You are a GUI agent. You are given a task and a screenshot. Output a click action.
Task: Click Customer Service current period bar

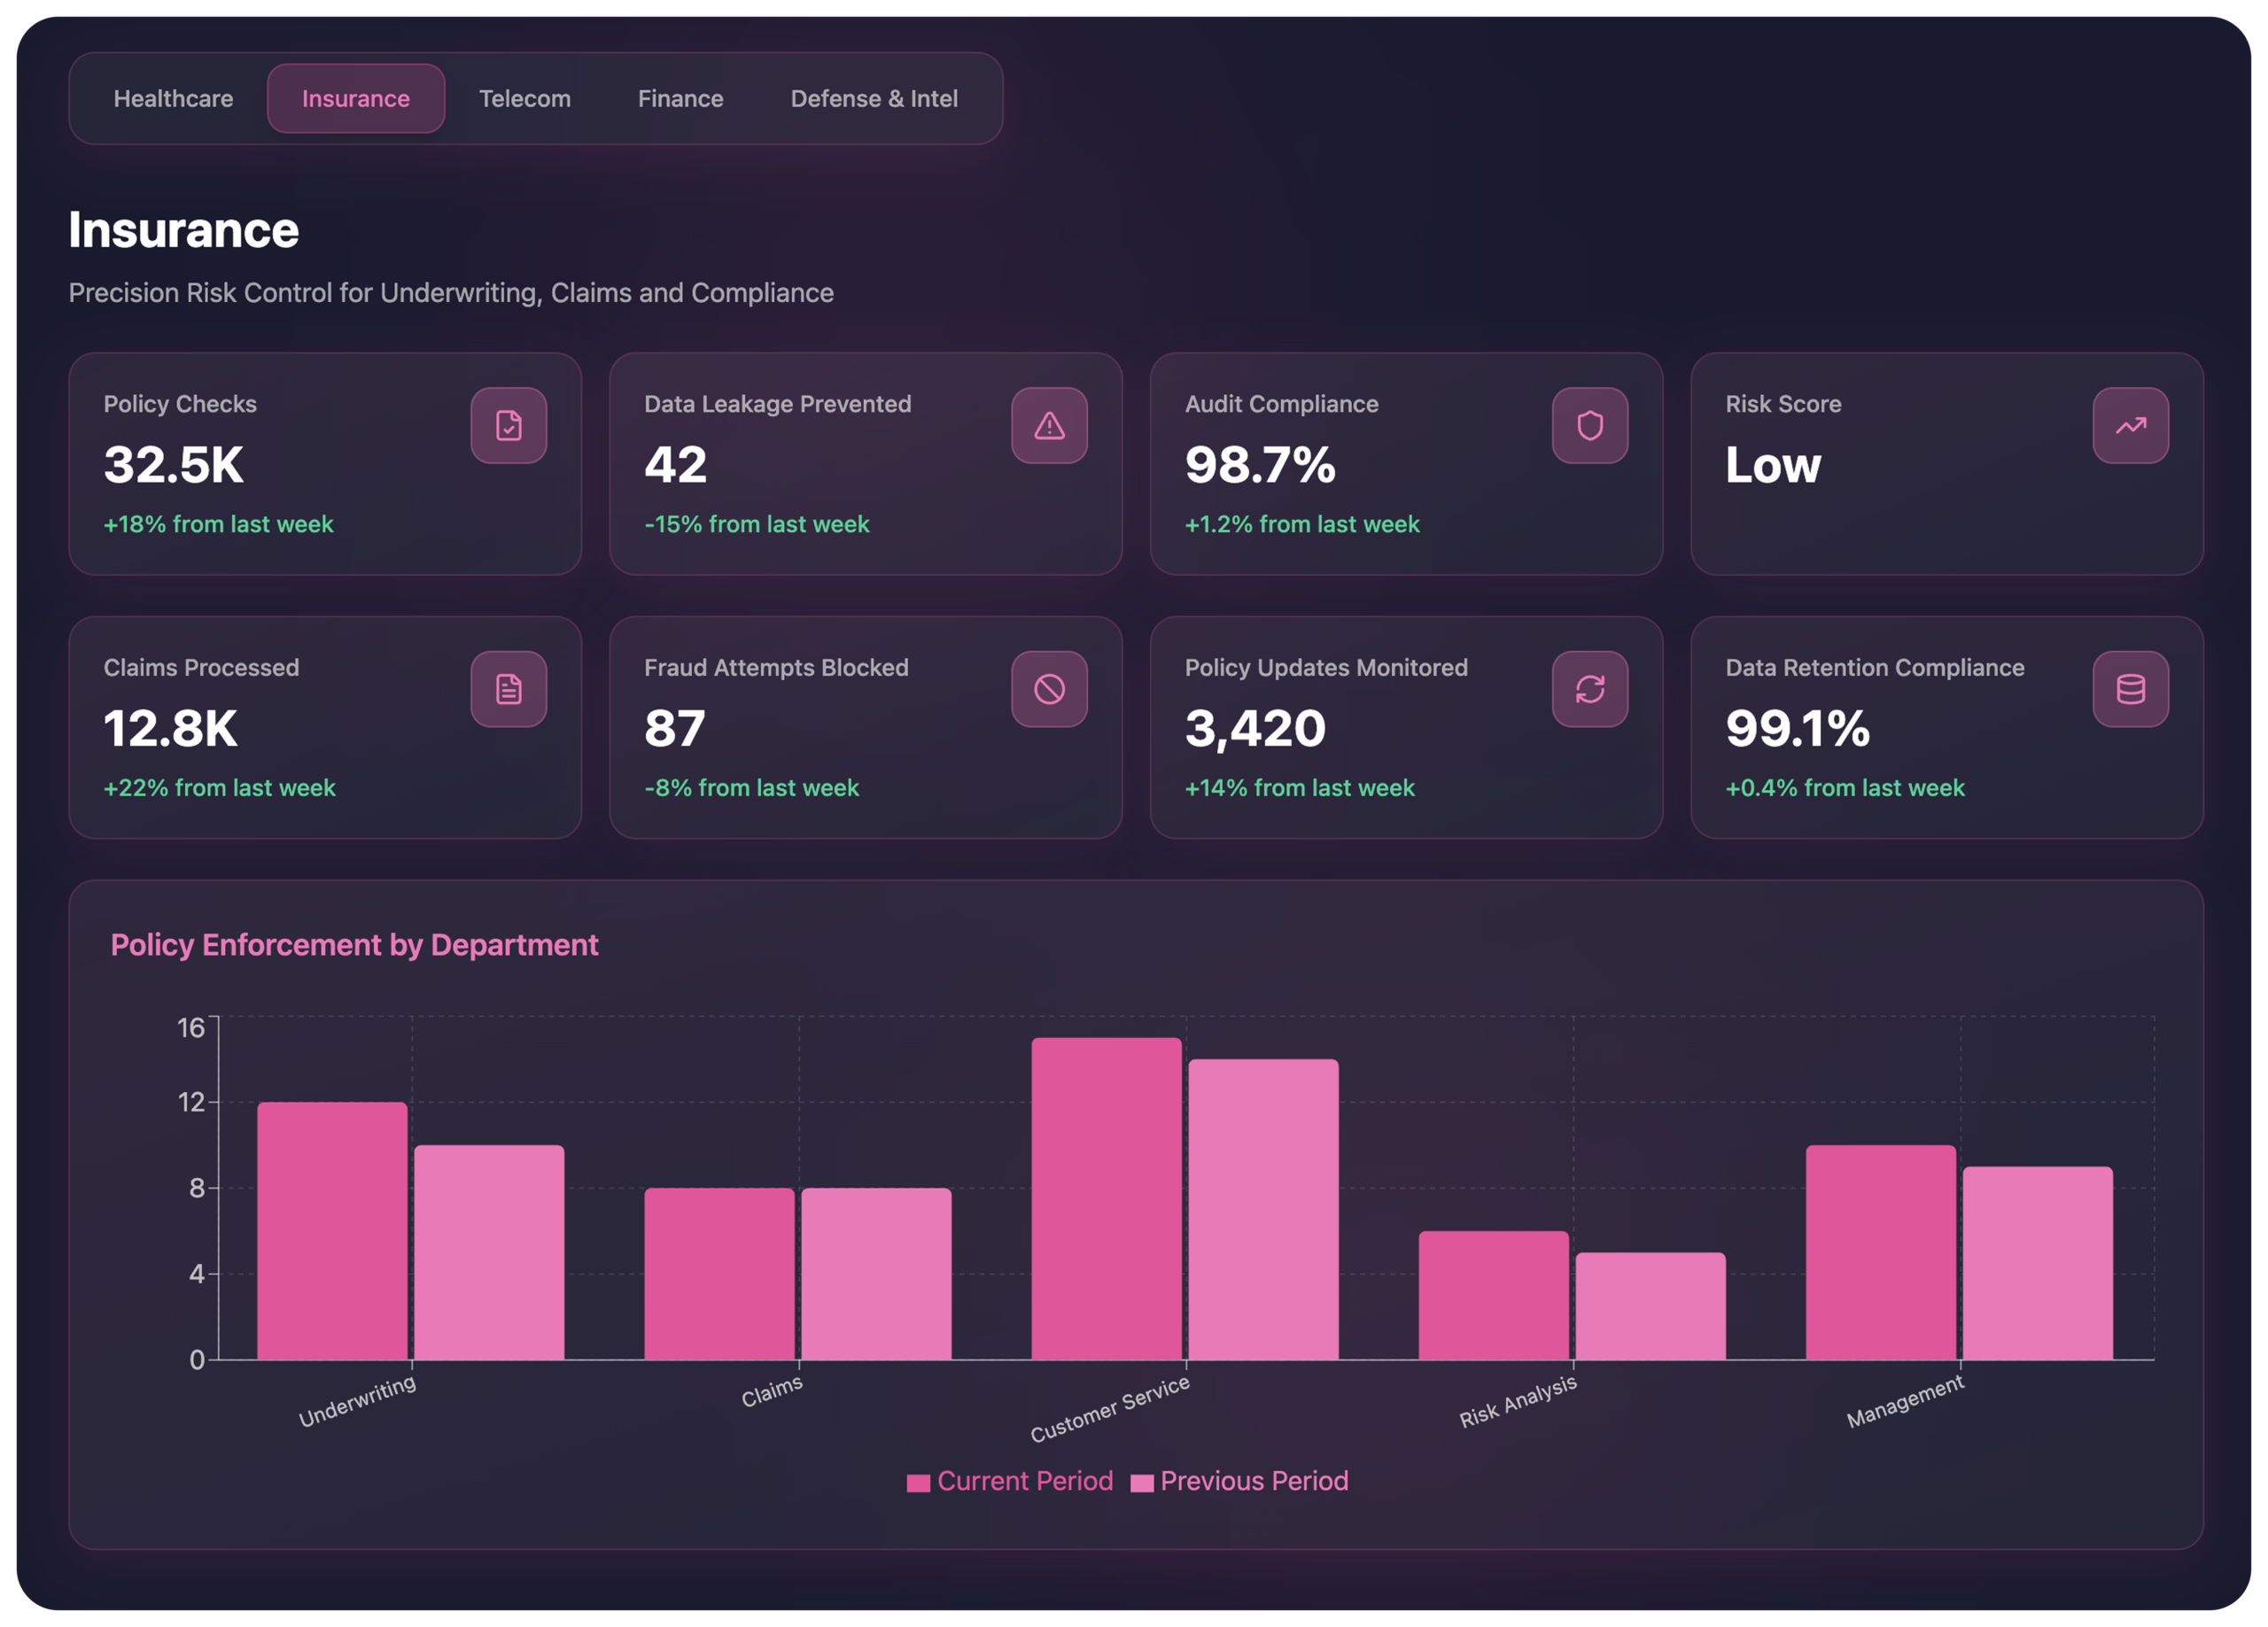coord(1106,1200)
